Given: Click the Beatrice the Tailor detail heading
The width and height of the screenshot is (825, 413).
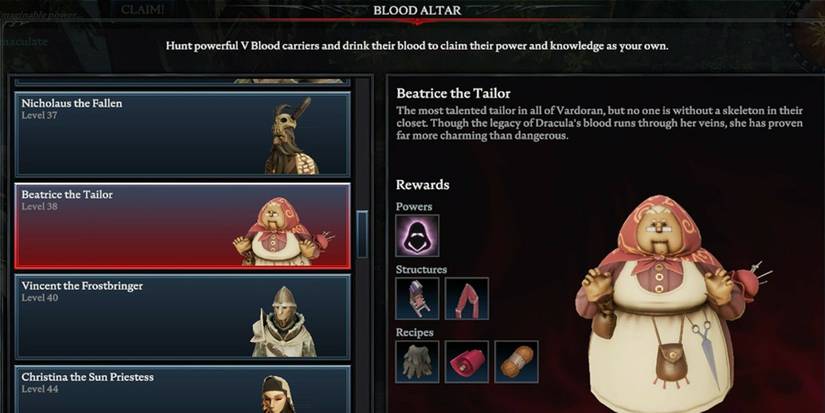Looking at the screenshot, I should click(x=453, y=93).
